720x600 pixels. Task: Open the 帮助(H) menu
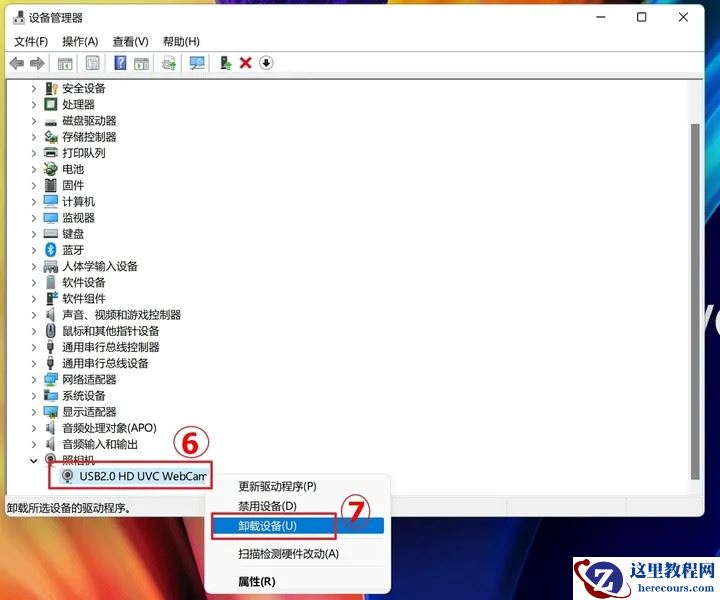tap(181, 42)
